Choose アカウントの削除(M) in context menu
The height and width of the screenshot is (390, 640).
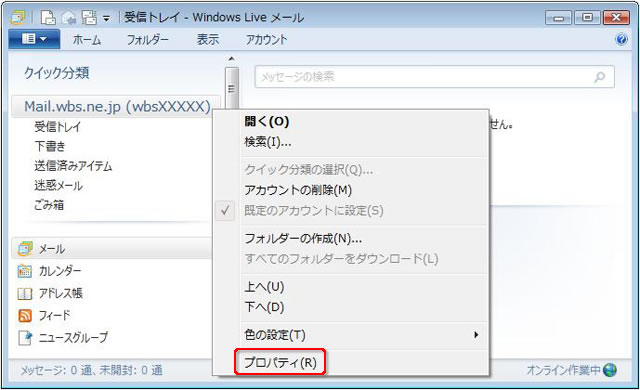298,191
